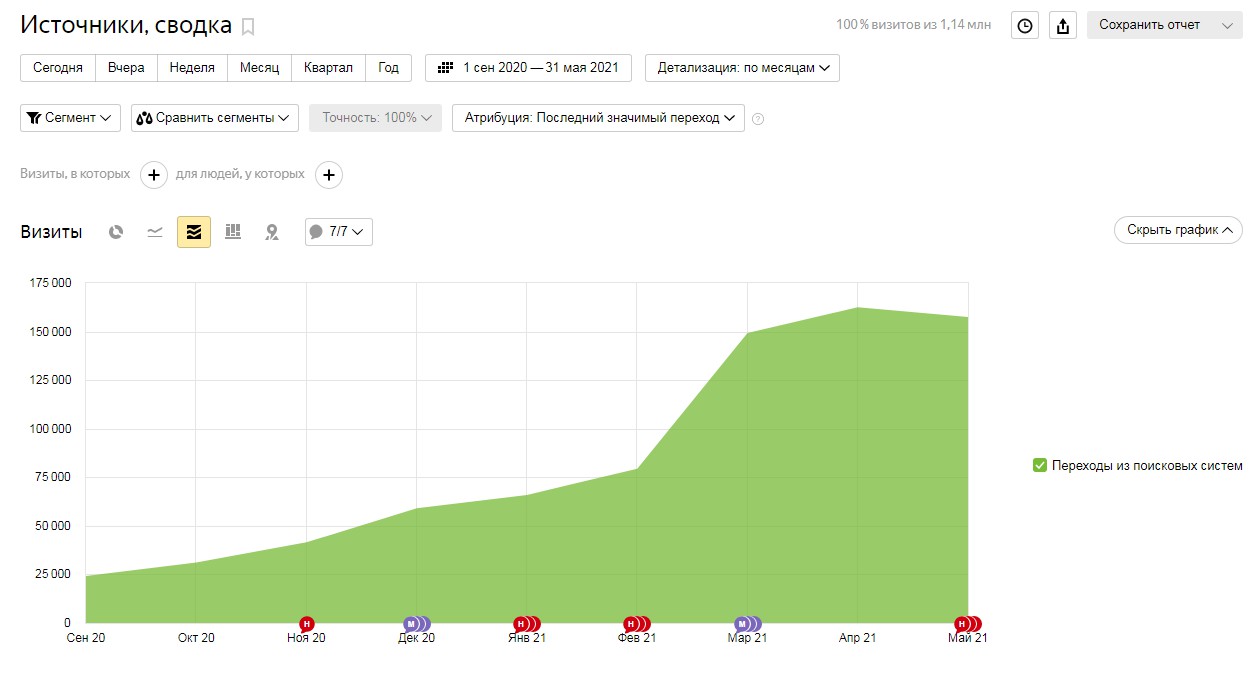Open the Сегмент dropdown
This screenshot has height=685, width=1259.
click(70, 118)
